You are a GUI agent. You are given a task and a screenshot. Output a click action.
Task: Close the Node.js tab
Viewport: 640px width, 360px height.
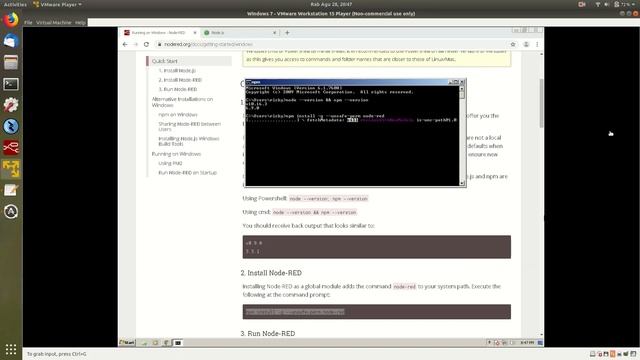pyautogui.click(x=275, y=33)
